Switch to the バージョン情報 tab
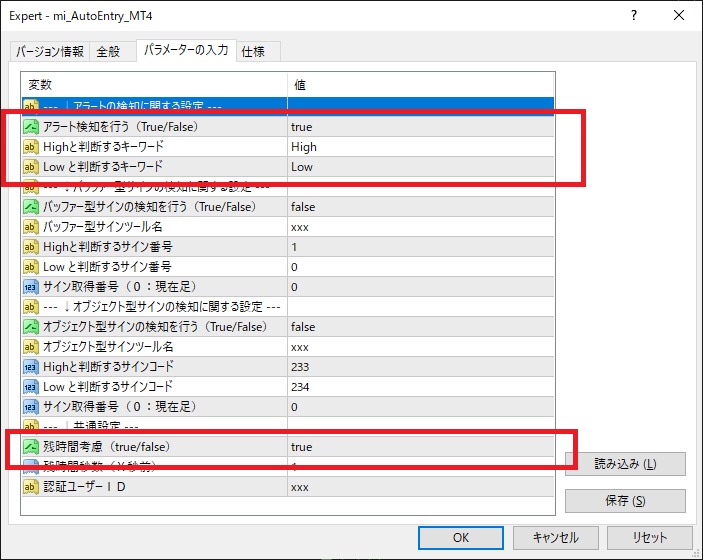 (x=50, y=51)
